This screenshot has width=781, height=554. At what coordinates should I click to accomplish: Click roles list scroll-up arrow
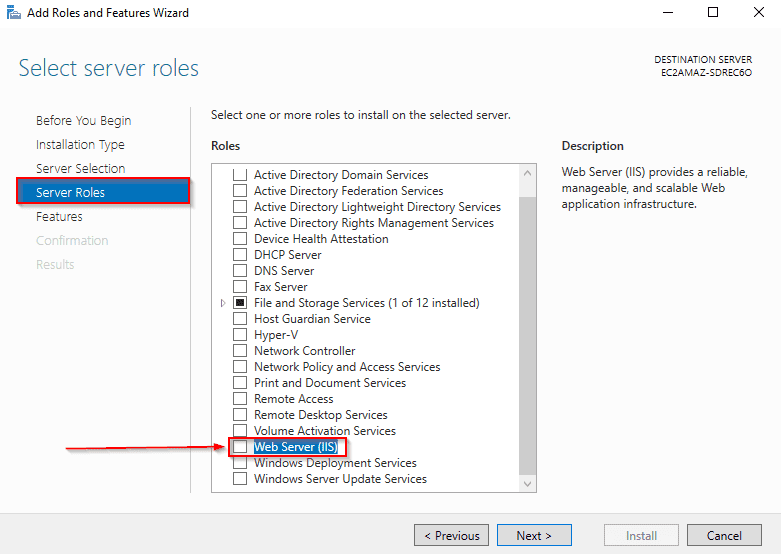(x=527, y=173)
